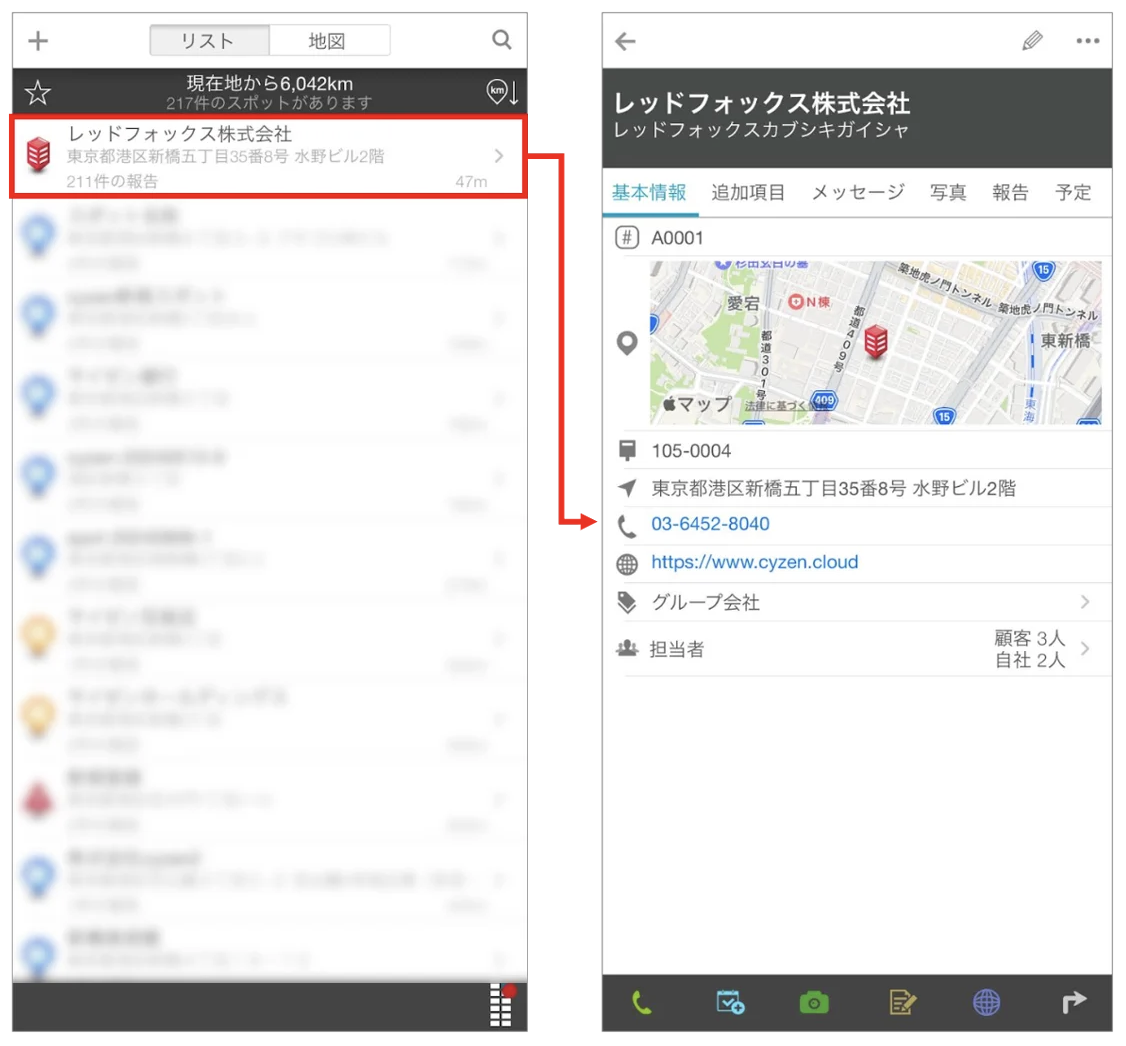Tap the calendar add schedule icon
1126x1046 pixels.
[x=730, y=1002]
